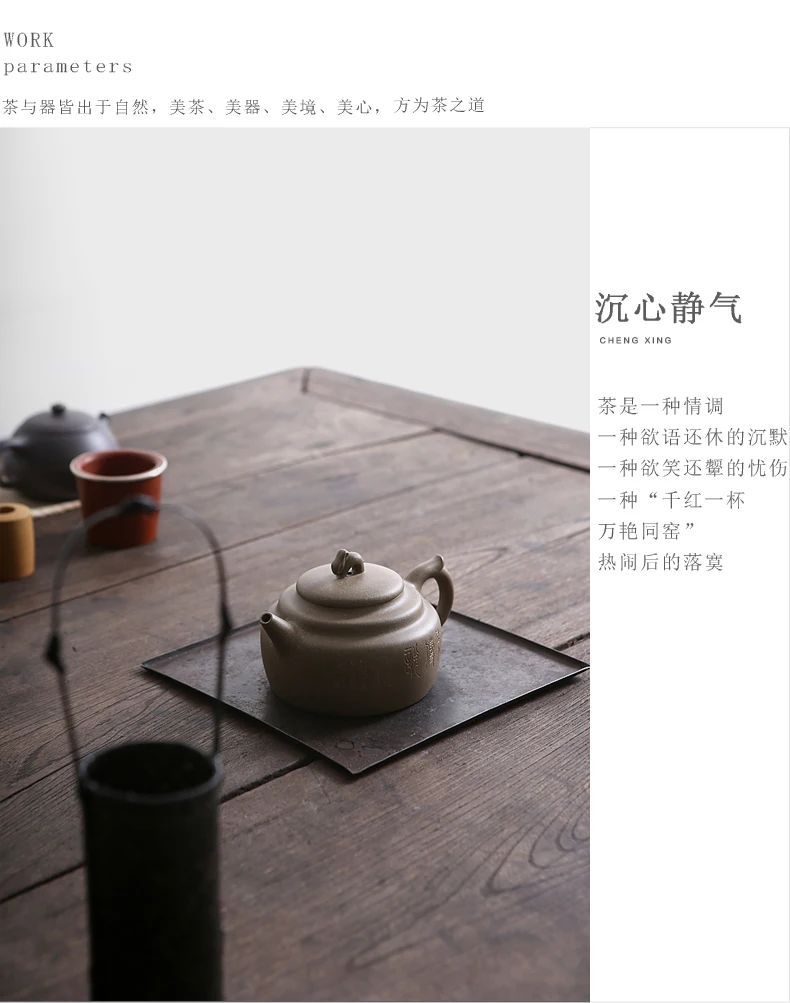Screen dimensions: 790x1003
Task: Click the 万艳同窟 line
Action: [x=647, y=531]
